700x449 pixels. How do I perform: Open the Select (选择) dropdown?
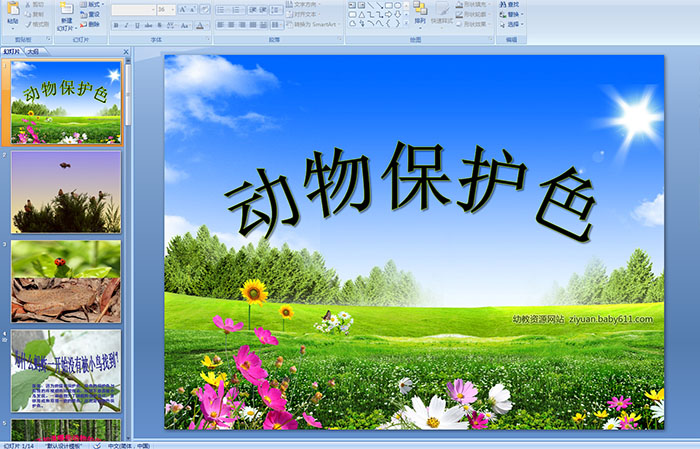click(512, 24)
